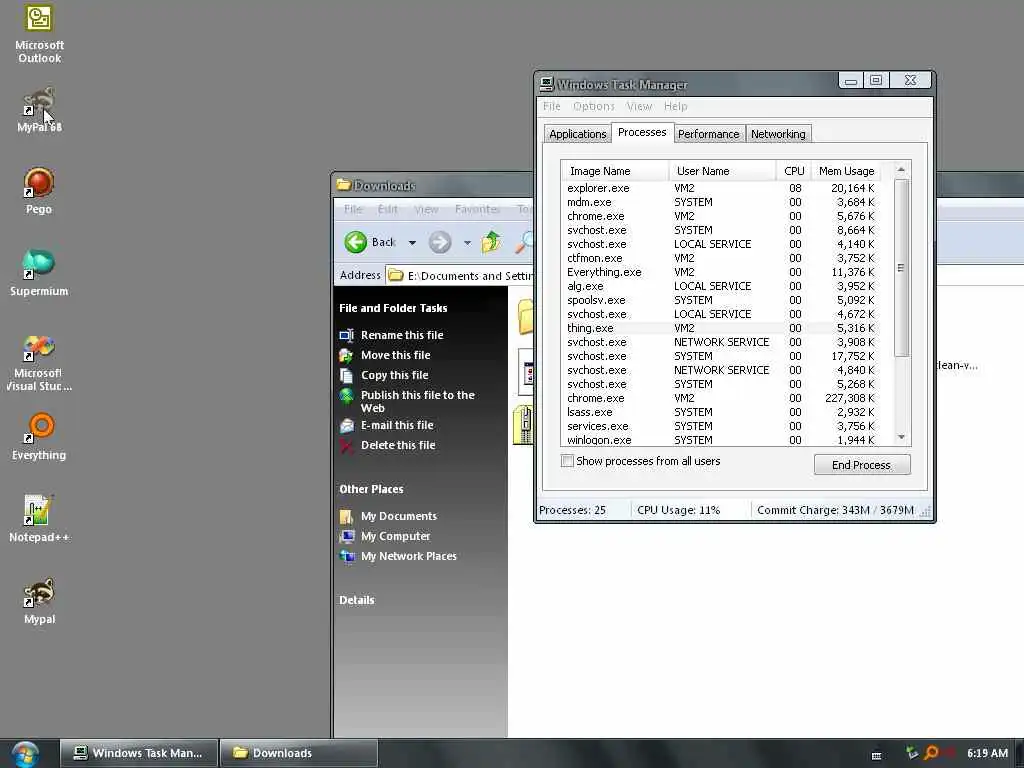1024x768 pixels.
Task: Select the Processes tab
Action: [642, 133]
